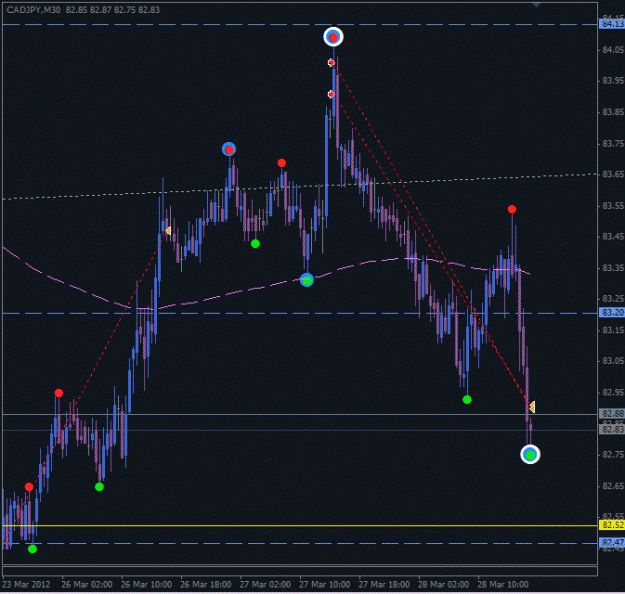Select the orange arrow near 83.45 on 26 Mar
Image resolution: width=625 pixels, height=594 pixels.
point(168,231)
